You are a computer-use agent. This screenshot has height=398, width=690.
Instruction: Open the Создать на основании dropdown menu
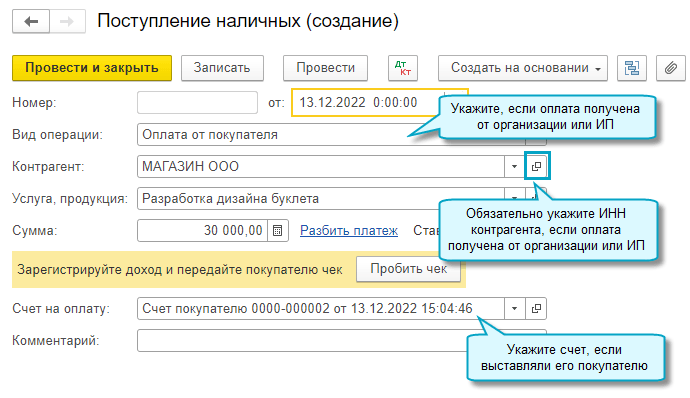coord(523,68)
